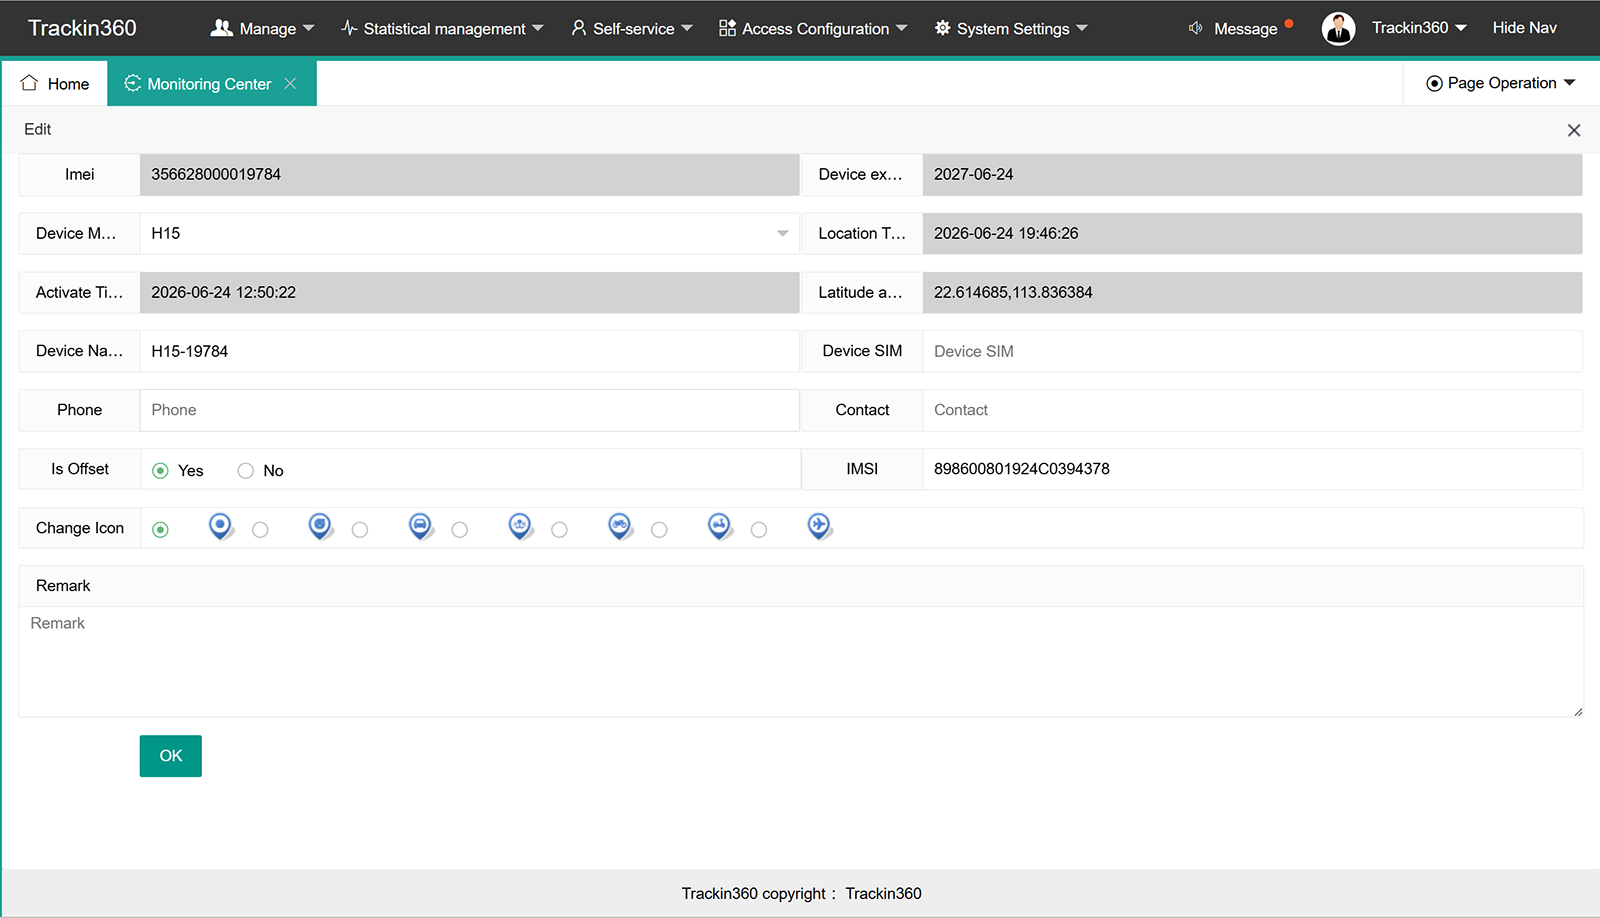Click the Device Name input field

coord(469,351)
